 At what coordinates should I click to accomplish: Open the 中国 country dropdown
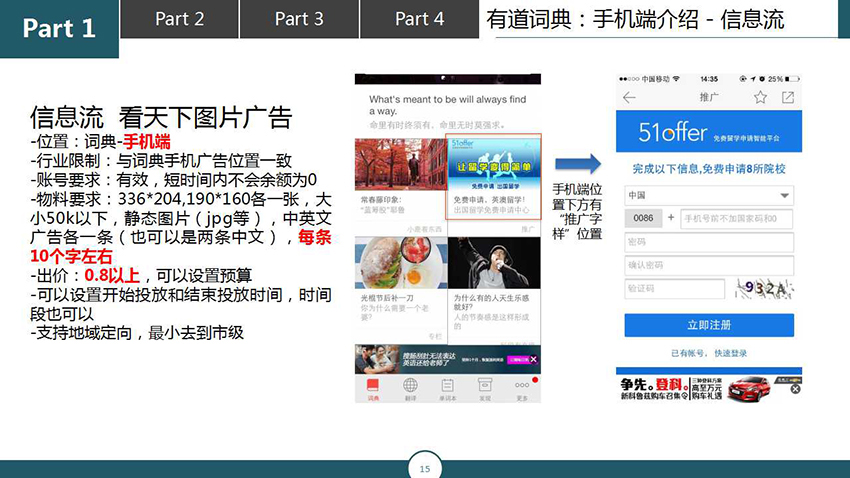709,195
